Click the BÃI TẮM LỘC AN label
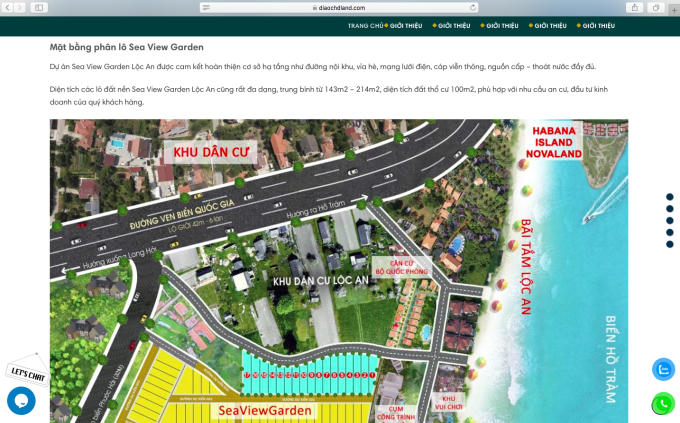This screenshot has width=680, height=423. tap(526, 266)
